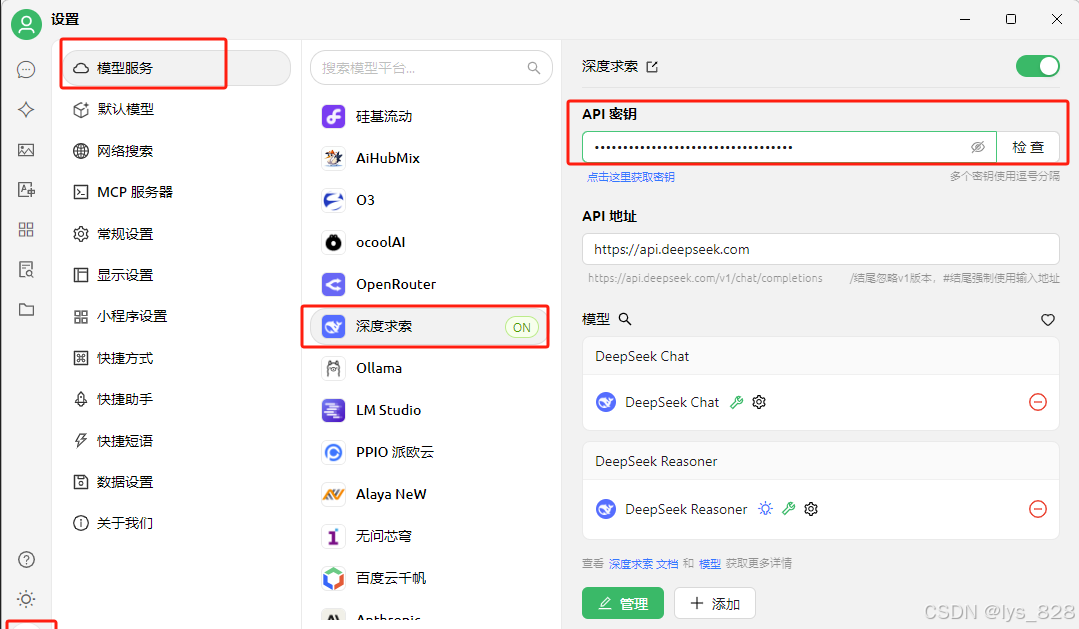Image resolution: width=1079 pixels, height=629 pixels.
Task: Toggle the 深度求索 provider enable switch
Action: [1038, 66]
